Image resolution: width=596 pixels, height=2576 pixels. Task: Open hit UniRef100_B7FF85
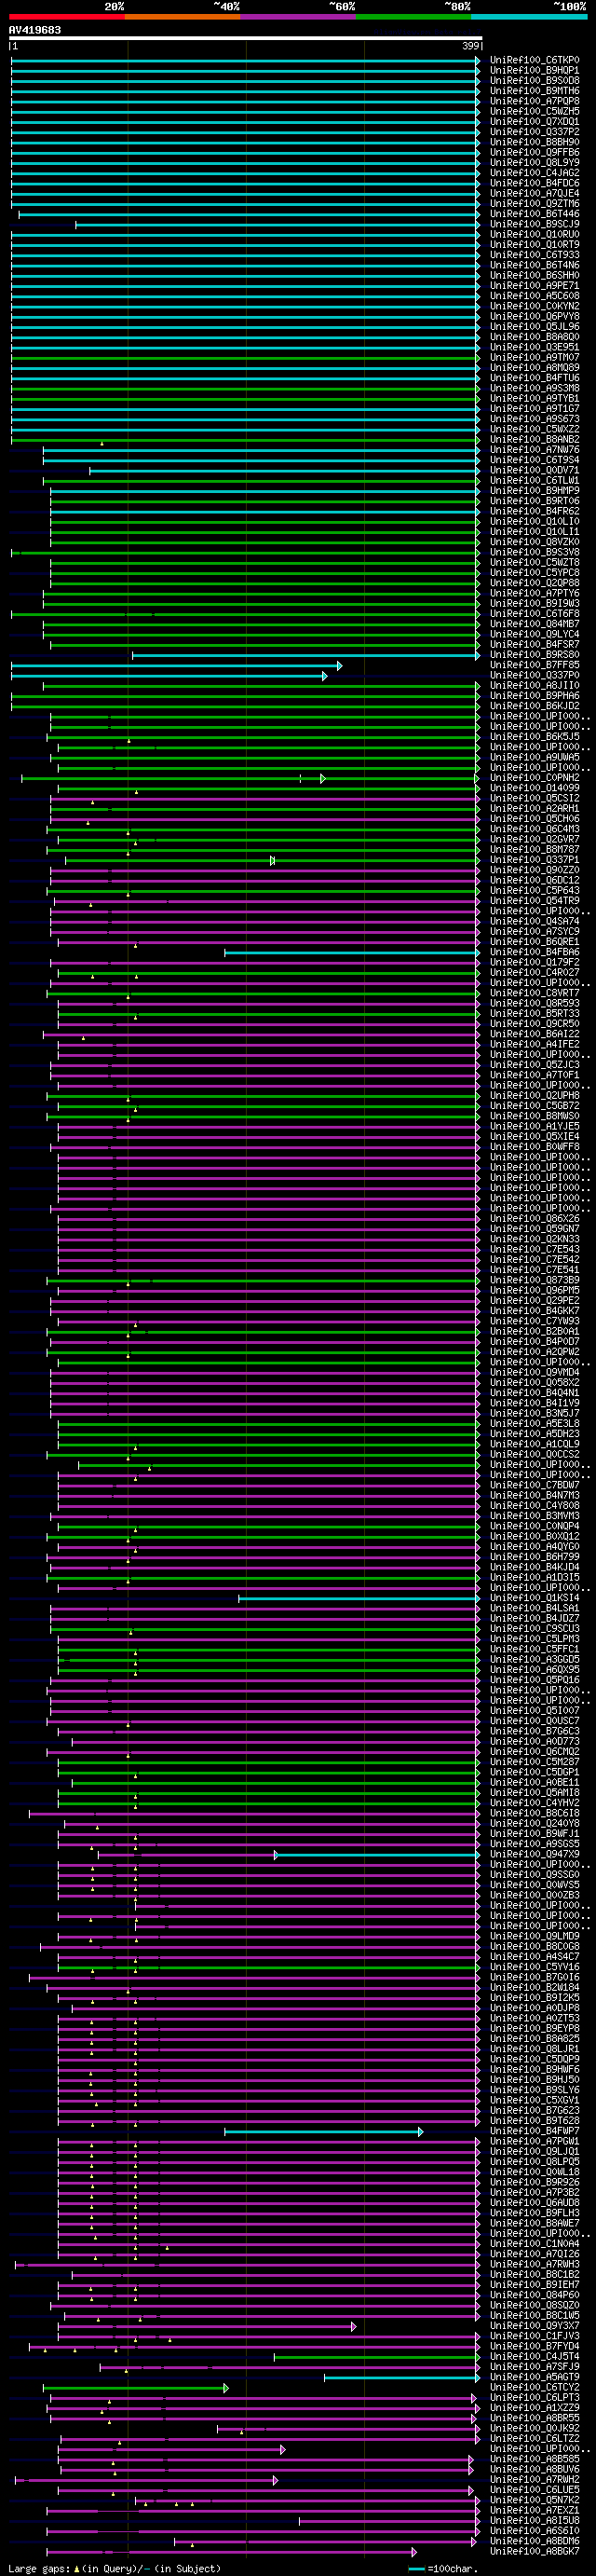click(x=534, y=665)
